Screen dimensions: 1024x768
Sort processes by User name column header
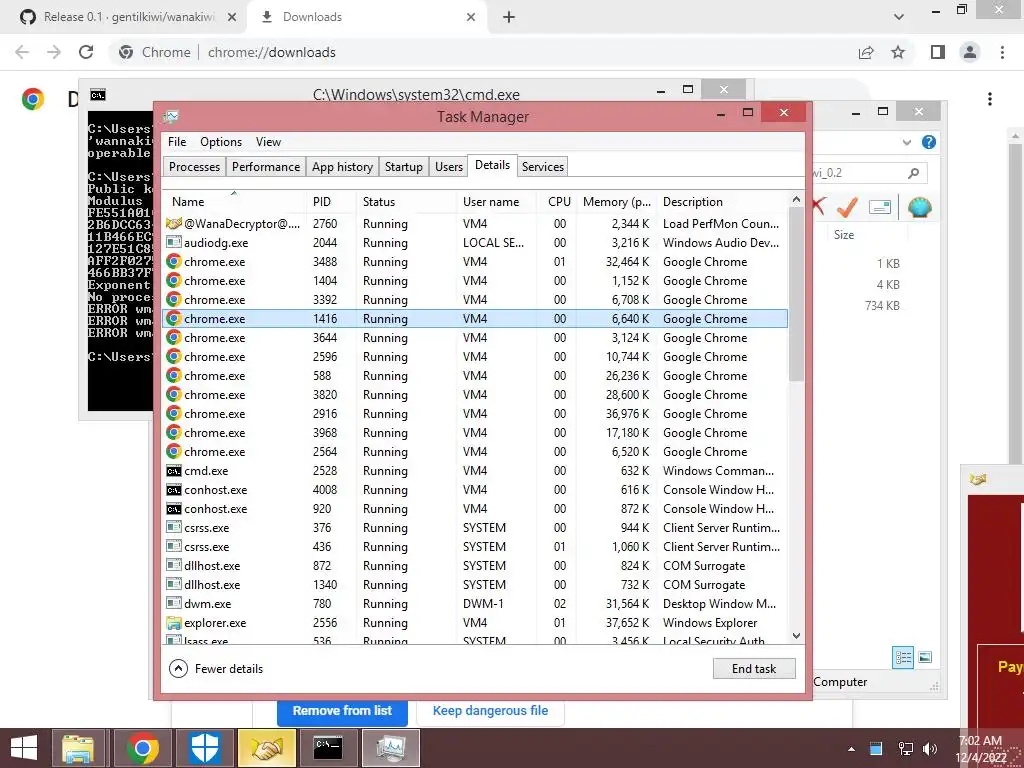(496, 202)
